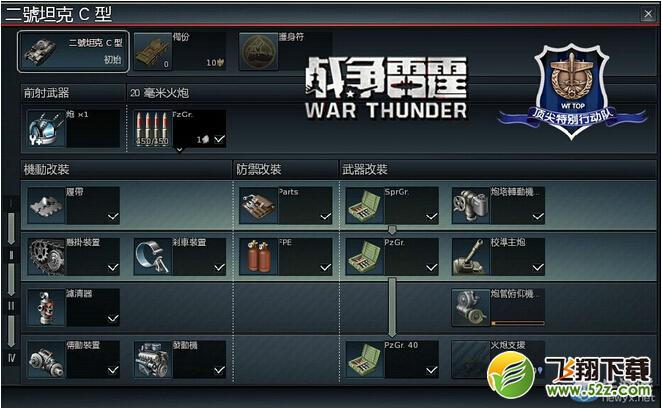Expand tier IV in the rank sidebar
This screenshot has width=662, height=409.
[x=11, y=358]
